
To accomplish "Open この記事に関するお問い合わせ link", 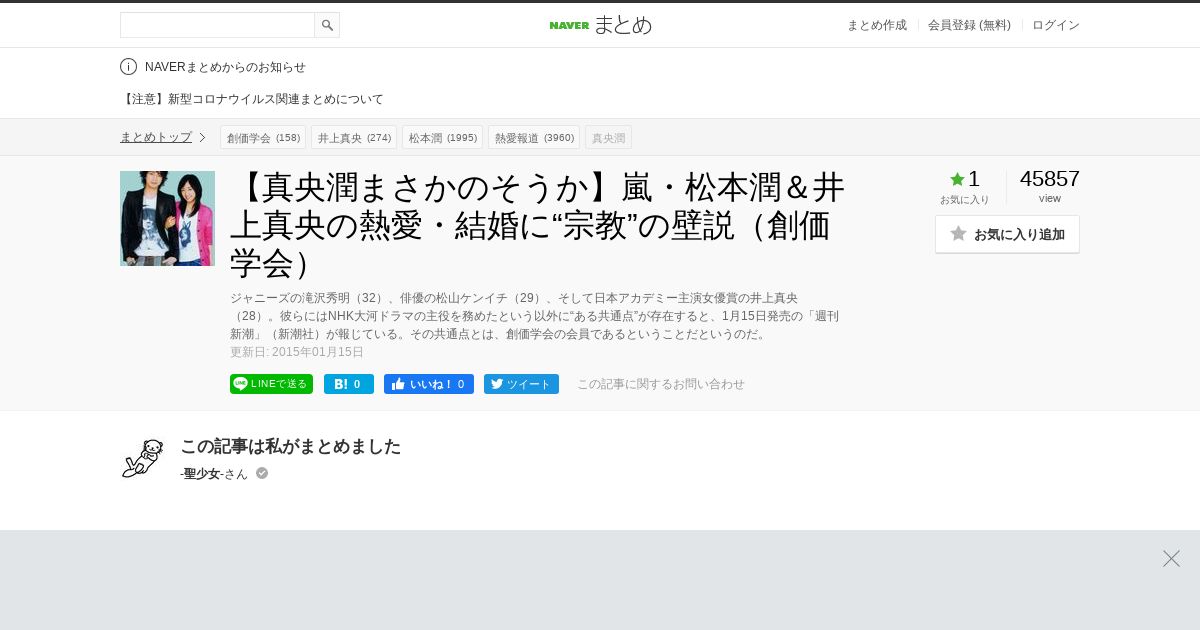I will pos(661,384).
